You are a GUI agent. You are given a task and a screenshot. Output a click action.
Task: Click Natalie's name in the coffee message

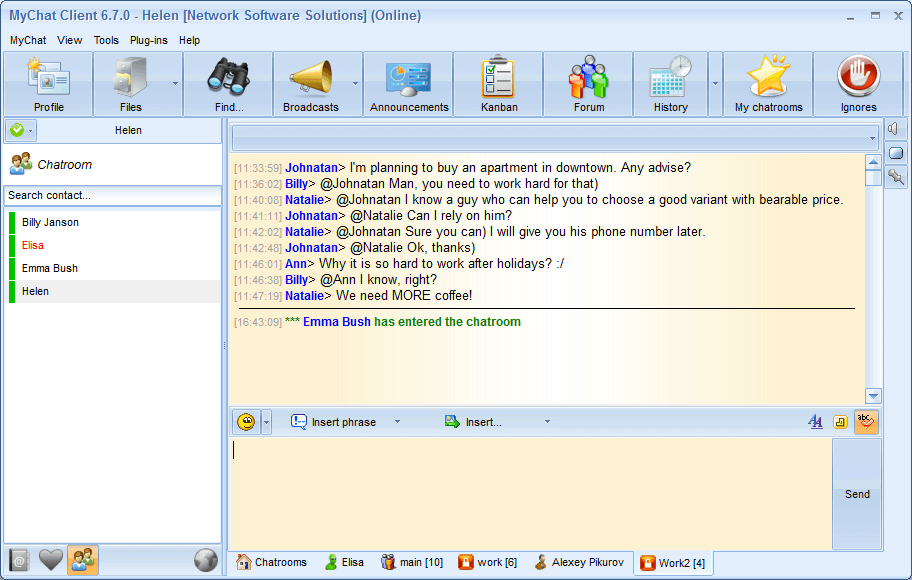coord(304,296)
